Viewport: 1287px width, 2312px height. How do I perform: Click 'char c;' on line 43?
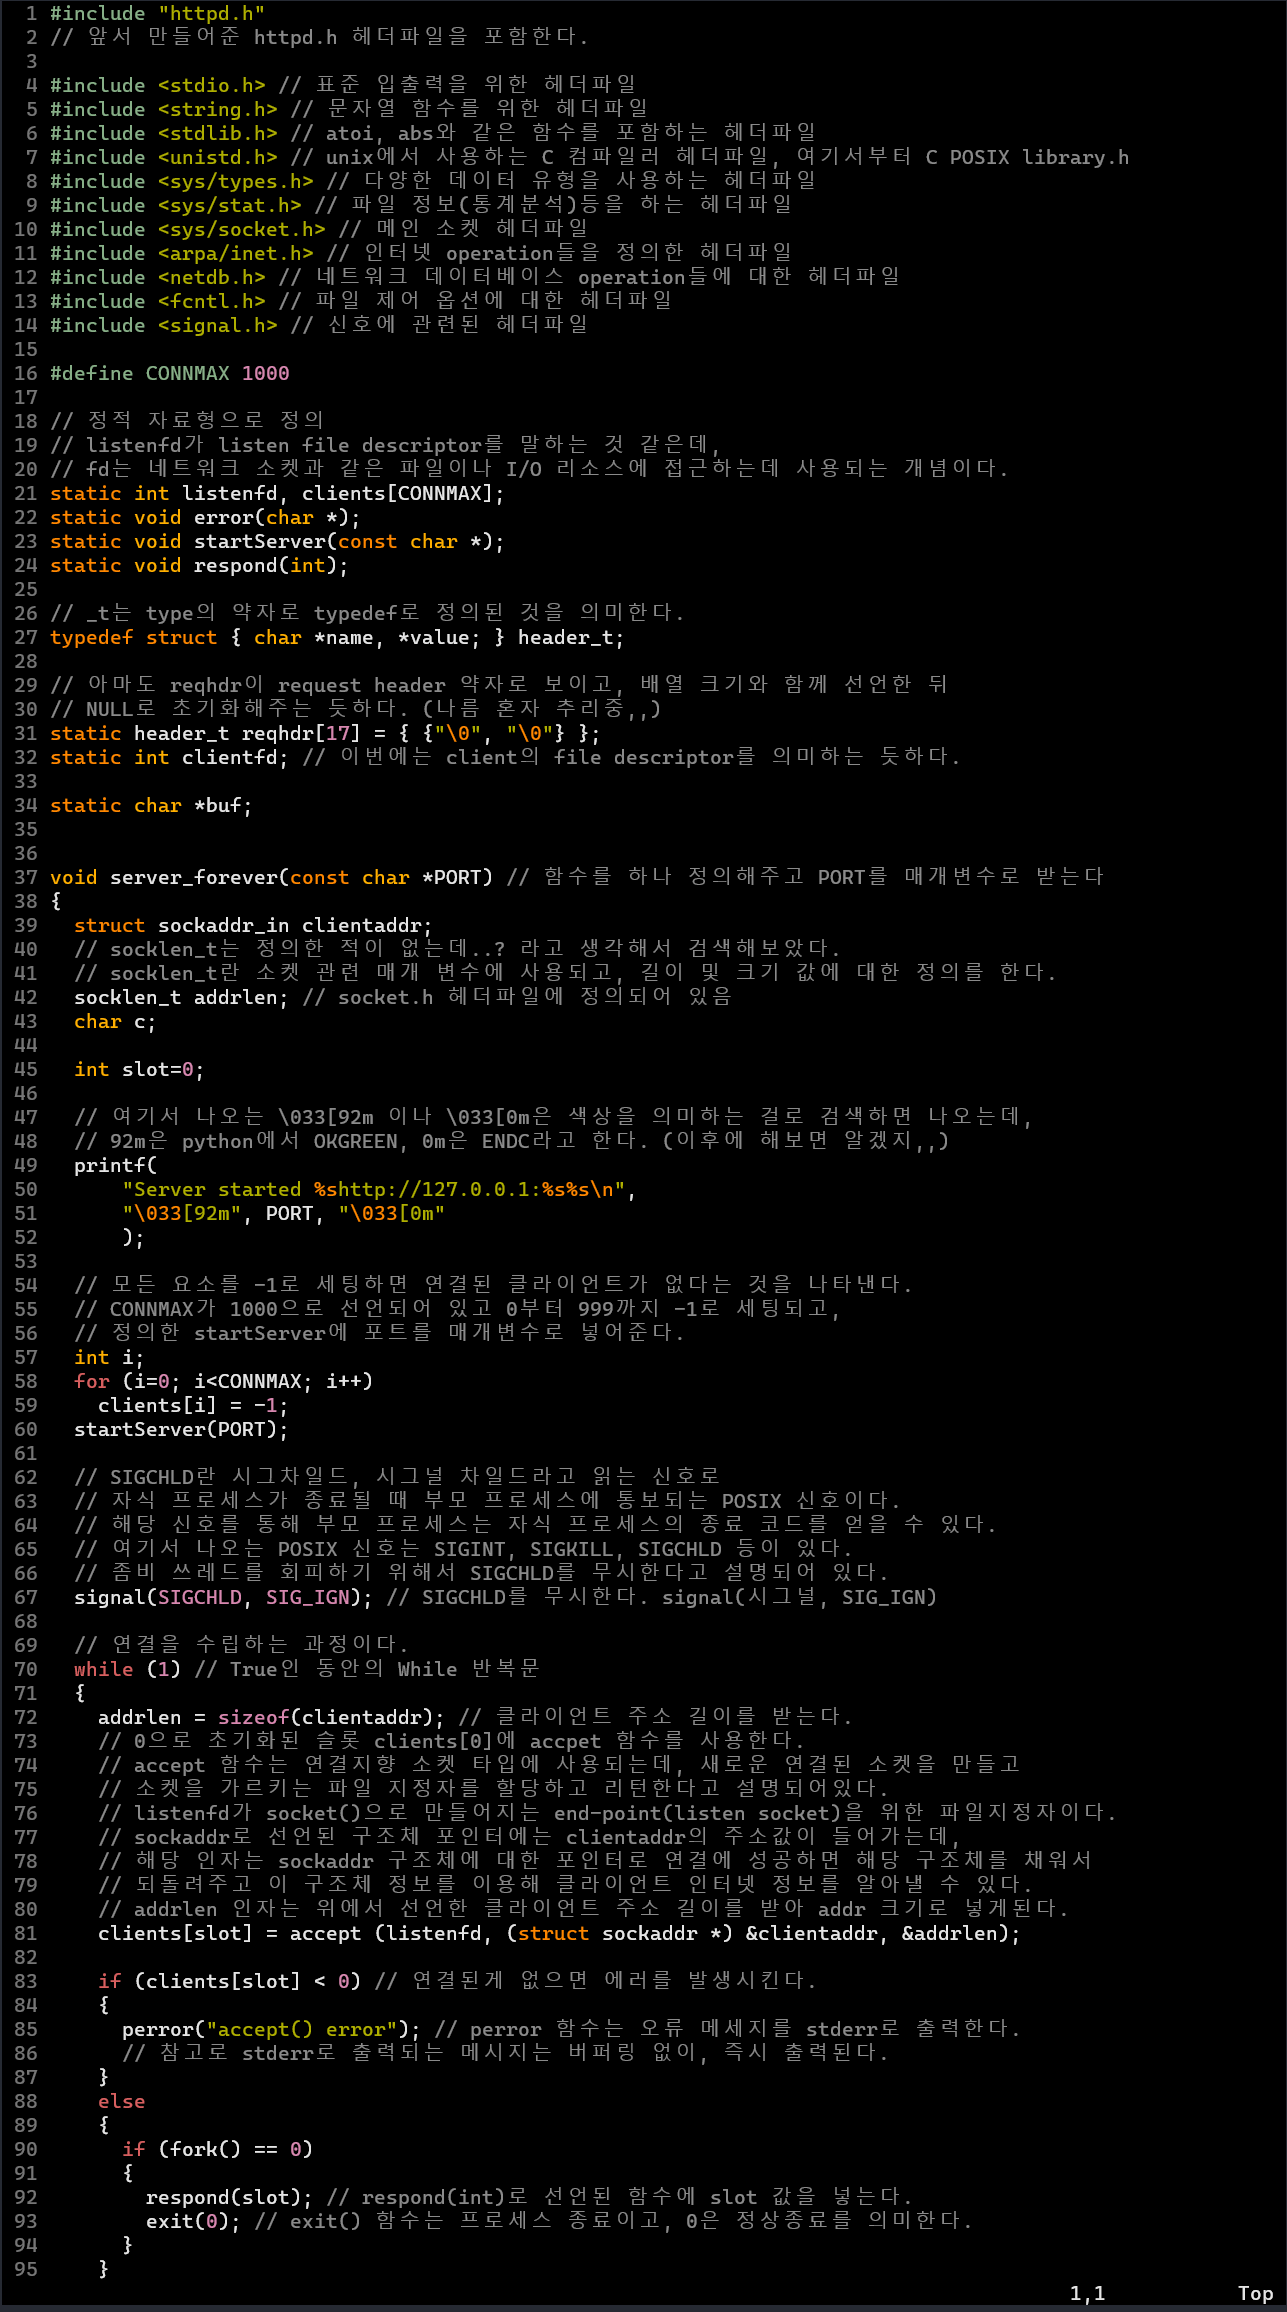point(115,1021)
